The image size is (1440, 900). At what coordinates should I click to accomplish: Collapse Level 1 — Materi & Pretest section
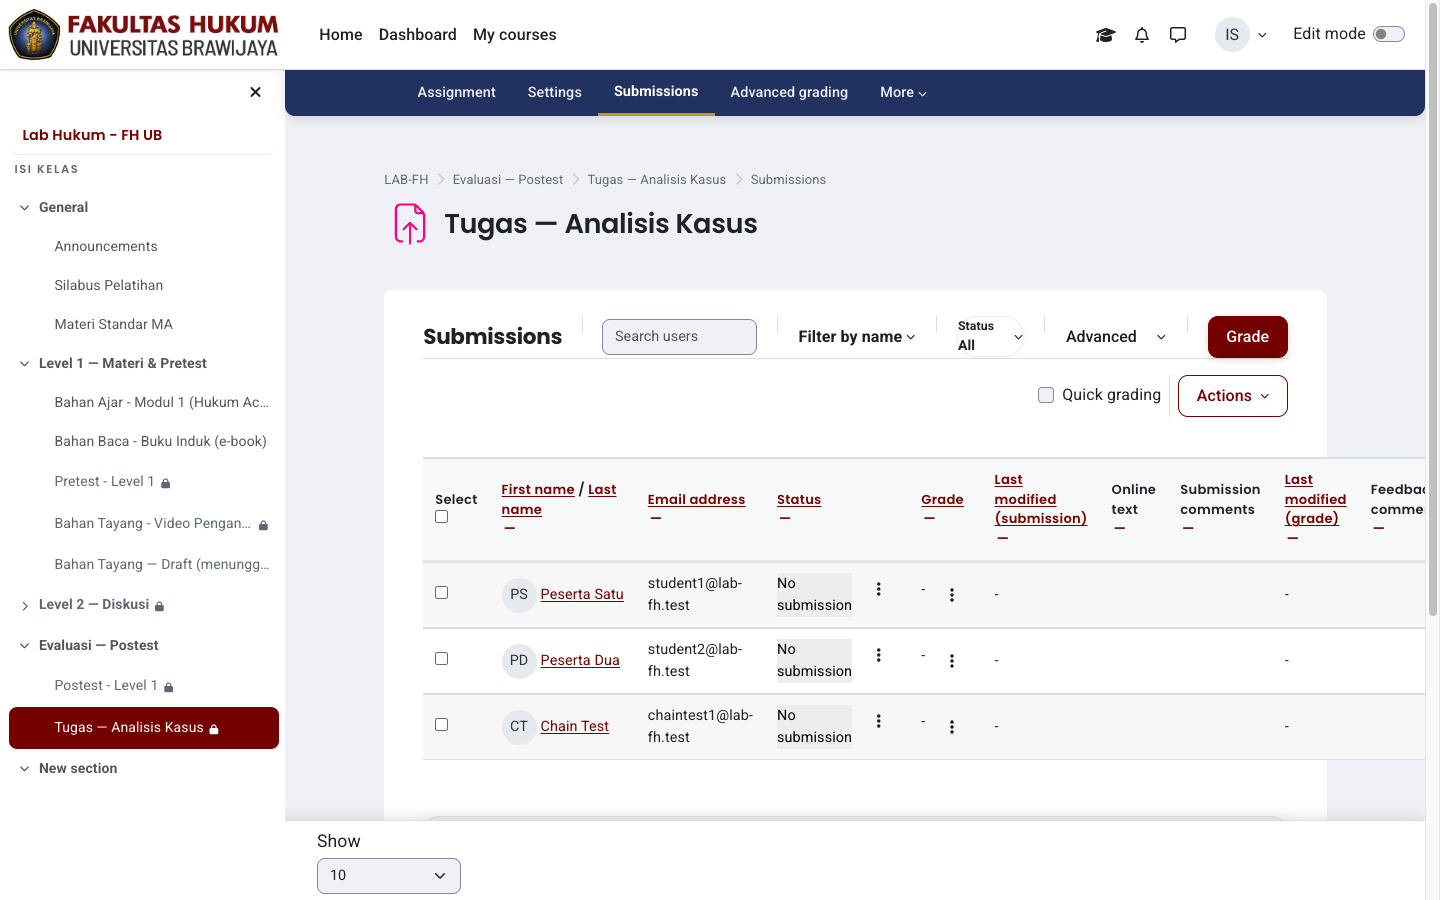click(25, 364)
